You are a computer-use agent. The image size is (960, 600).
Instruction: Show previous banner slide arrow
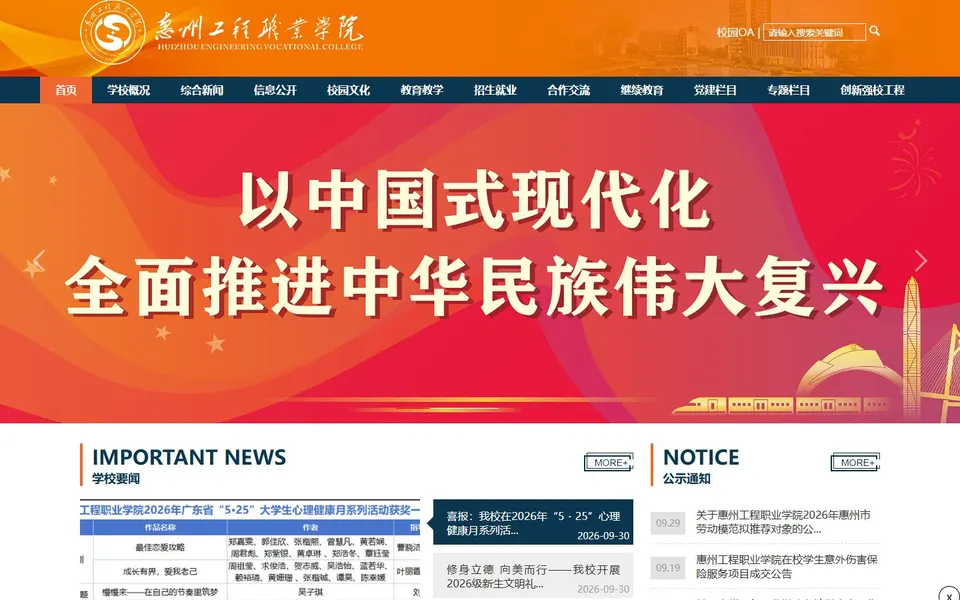tap(39, 261)
